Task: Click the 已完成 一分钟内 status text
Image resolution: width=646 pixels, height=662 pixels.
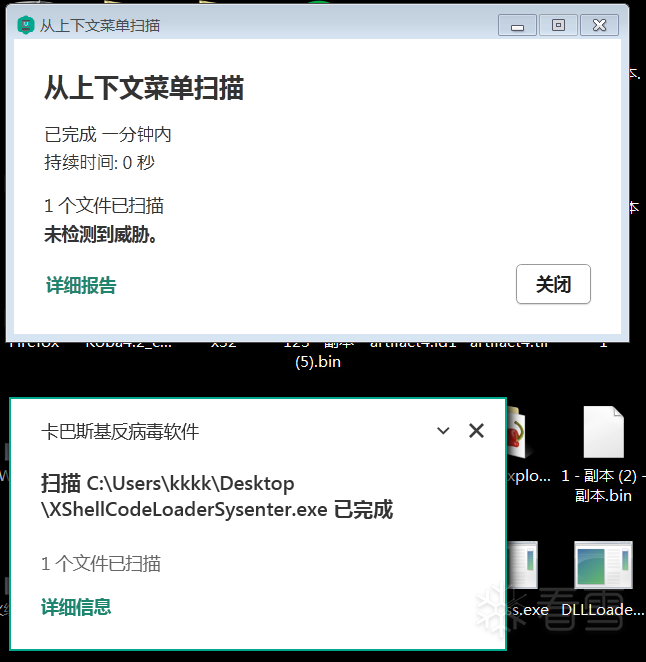Action: pyautogui.click(x=108, y=135)
